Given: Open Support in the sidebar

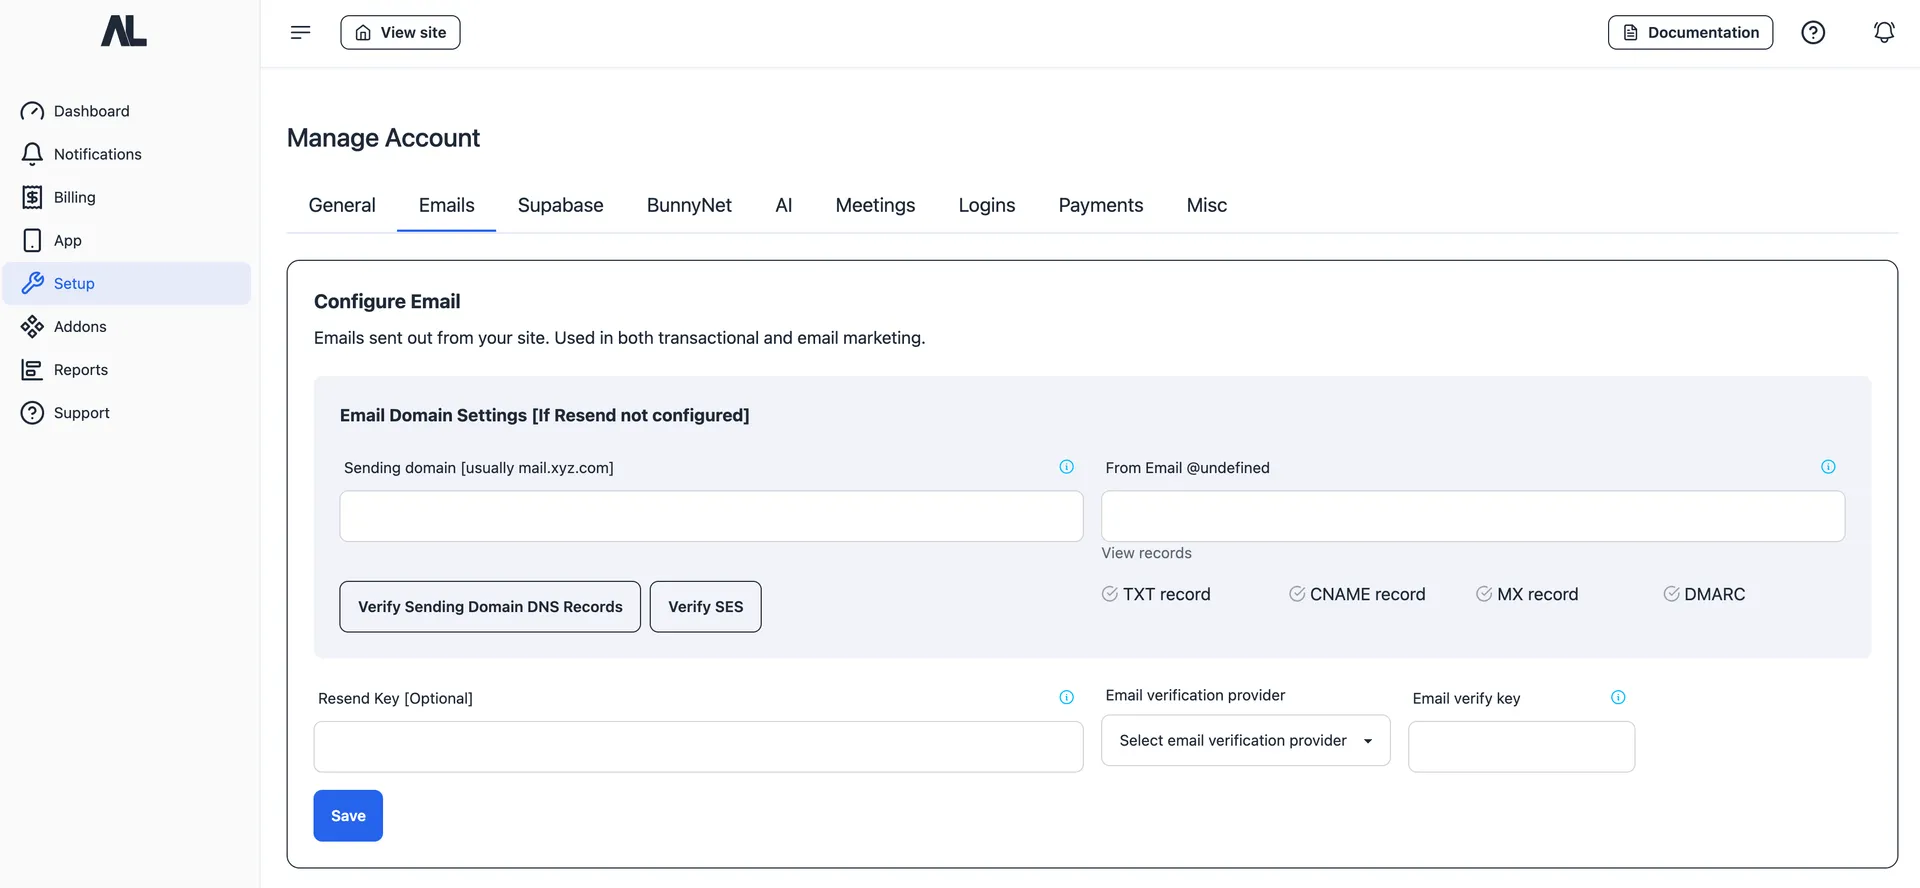Looking at the screenshot, I should click(x=127, y=412).
